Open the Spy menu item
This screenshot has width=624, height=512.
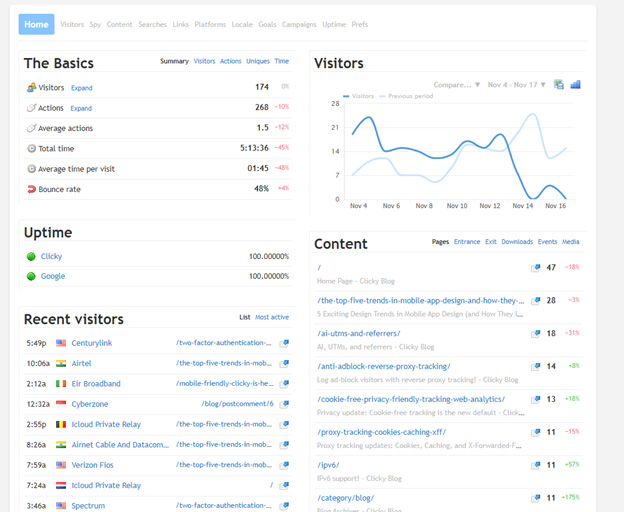click(95, 24)
